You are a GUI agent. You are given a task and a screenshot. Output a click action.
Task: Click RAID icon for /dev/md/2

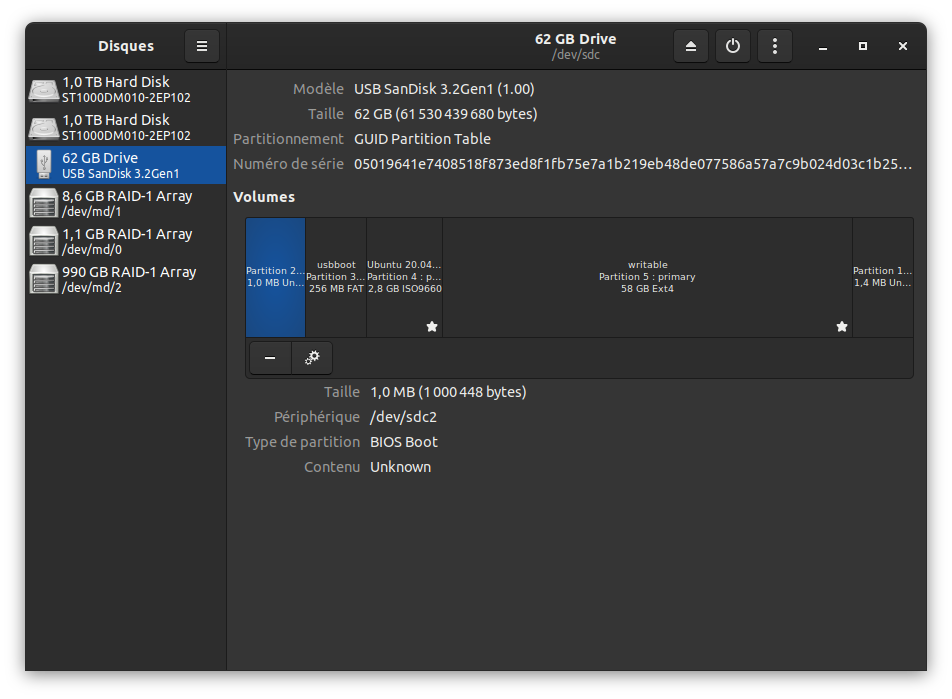click(44, 279)
